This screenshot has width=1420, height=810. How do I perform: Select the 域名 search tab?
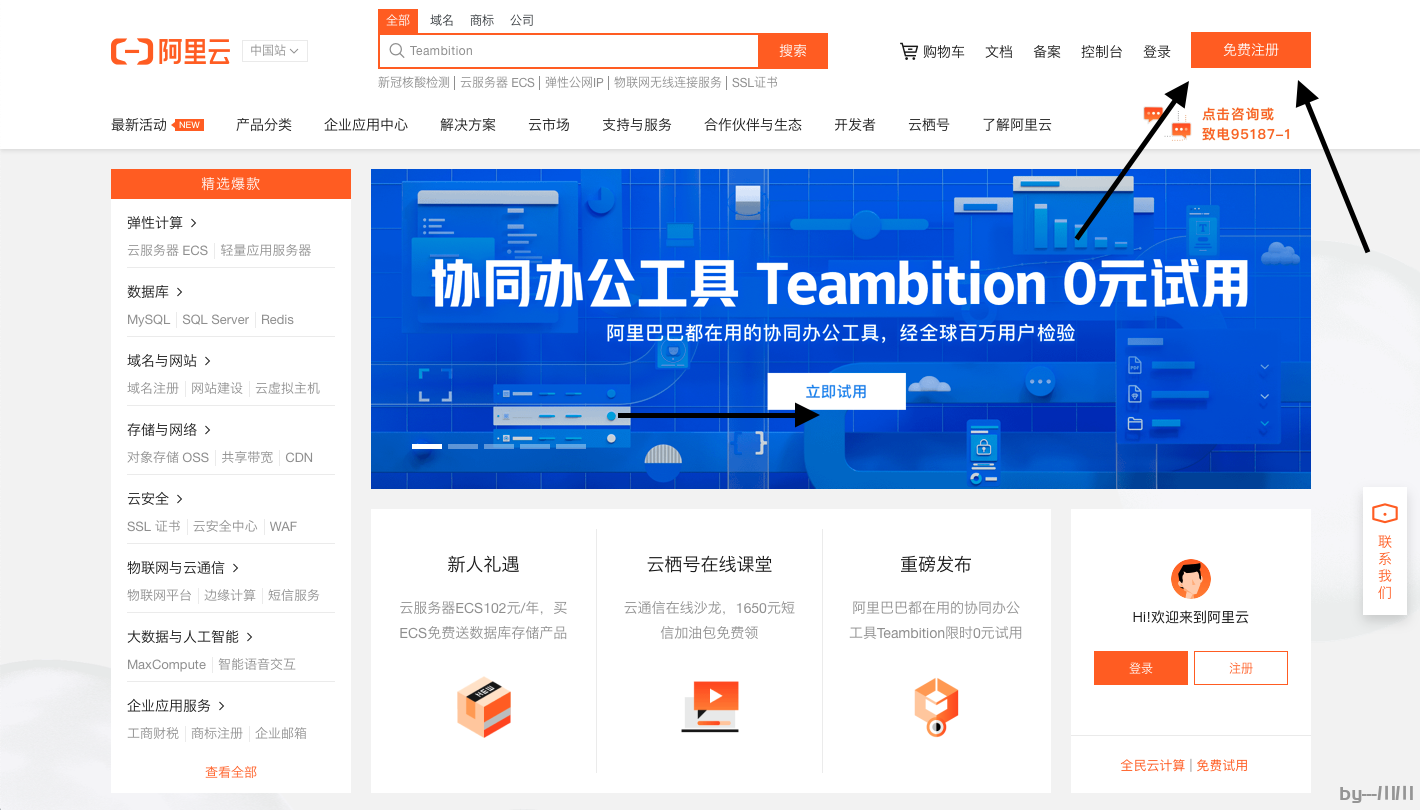coord(442,20)
